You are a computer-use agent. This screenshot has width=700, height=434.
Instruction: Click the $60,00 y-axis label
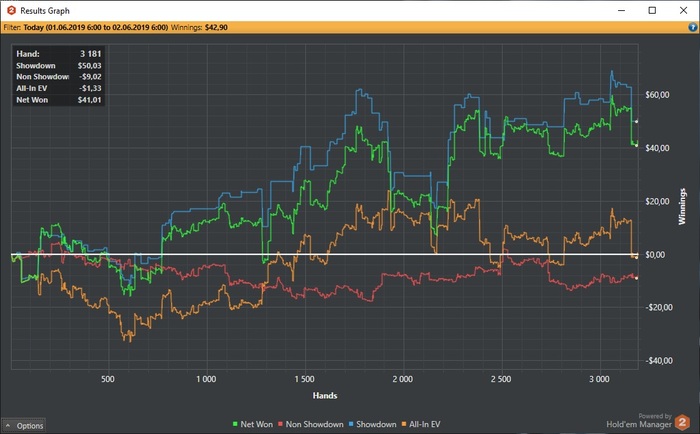[657, 95]
